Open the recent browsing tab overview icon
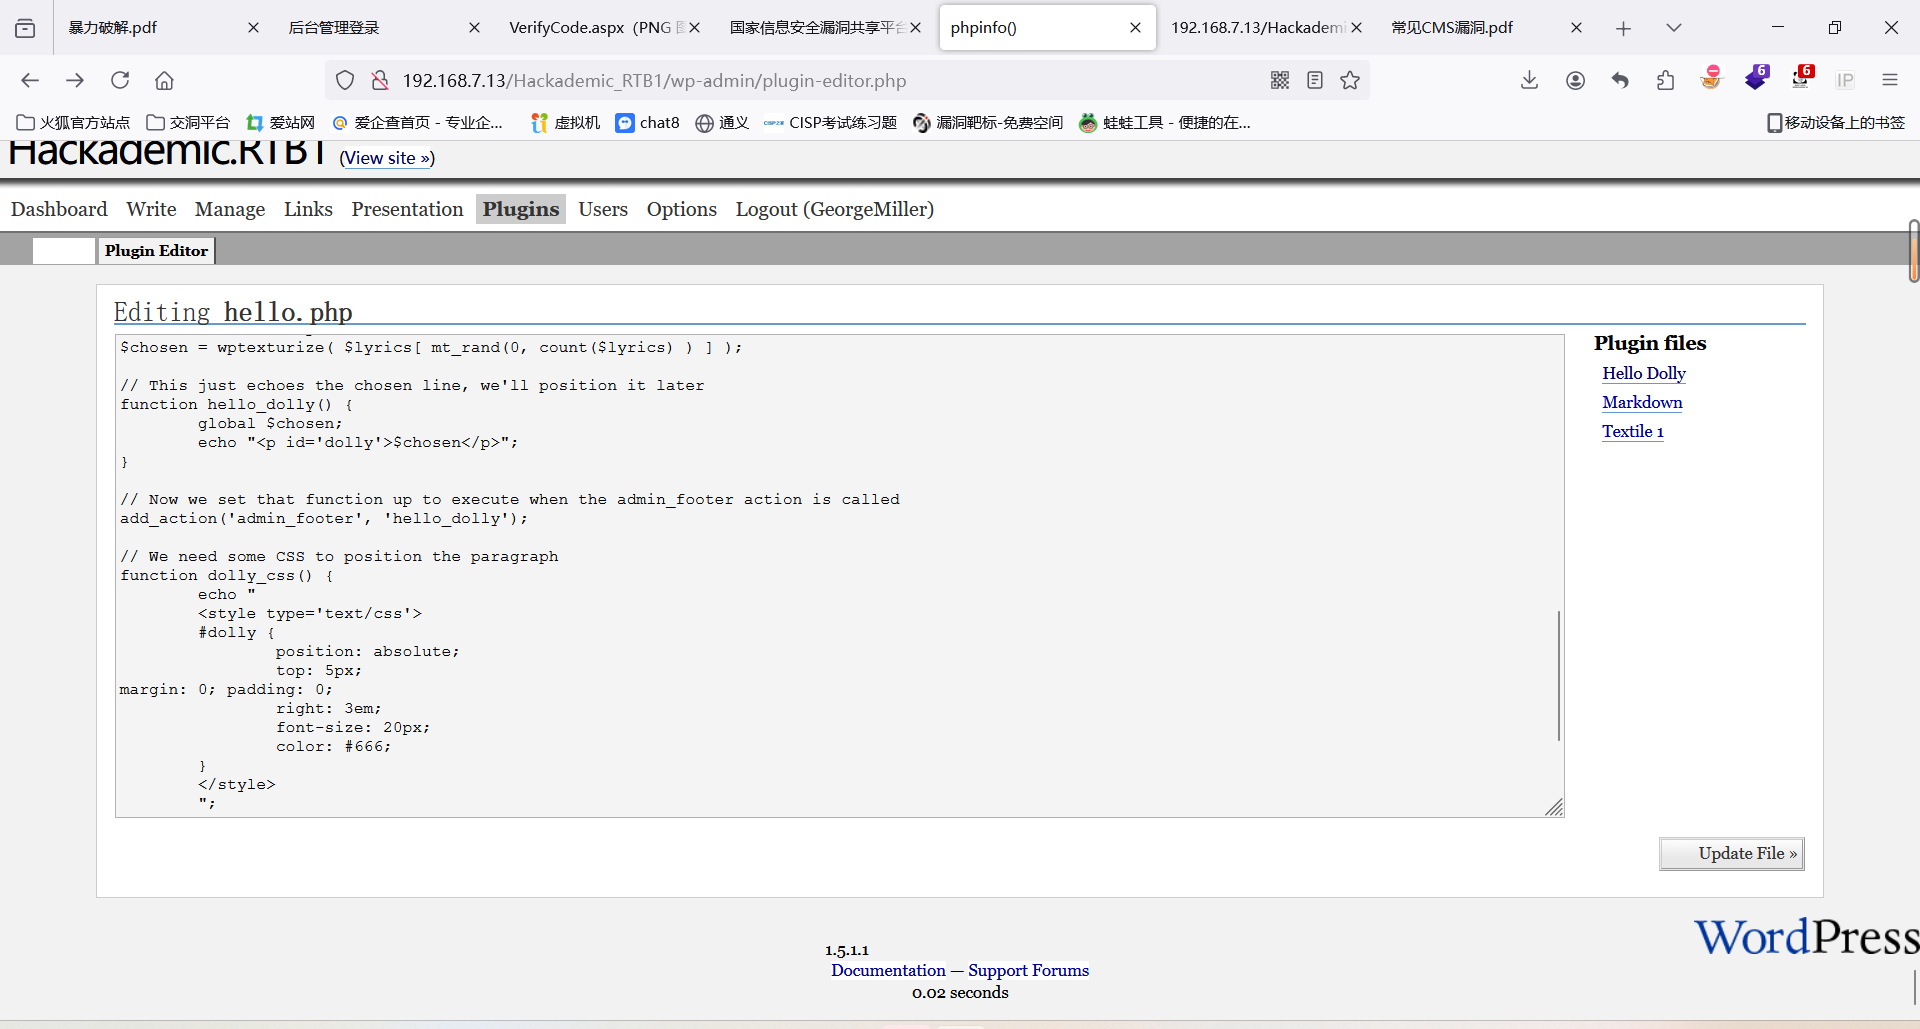This screenshot has width=1920, height=1029. click(25, 28)
